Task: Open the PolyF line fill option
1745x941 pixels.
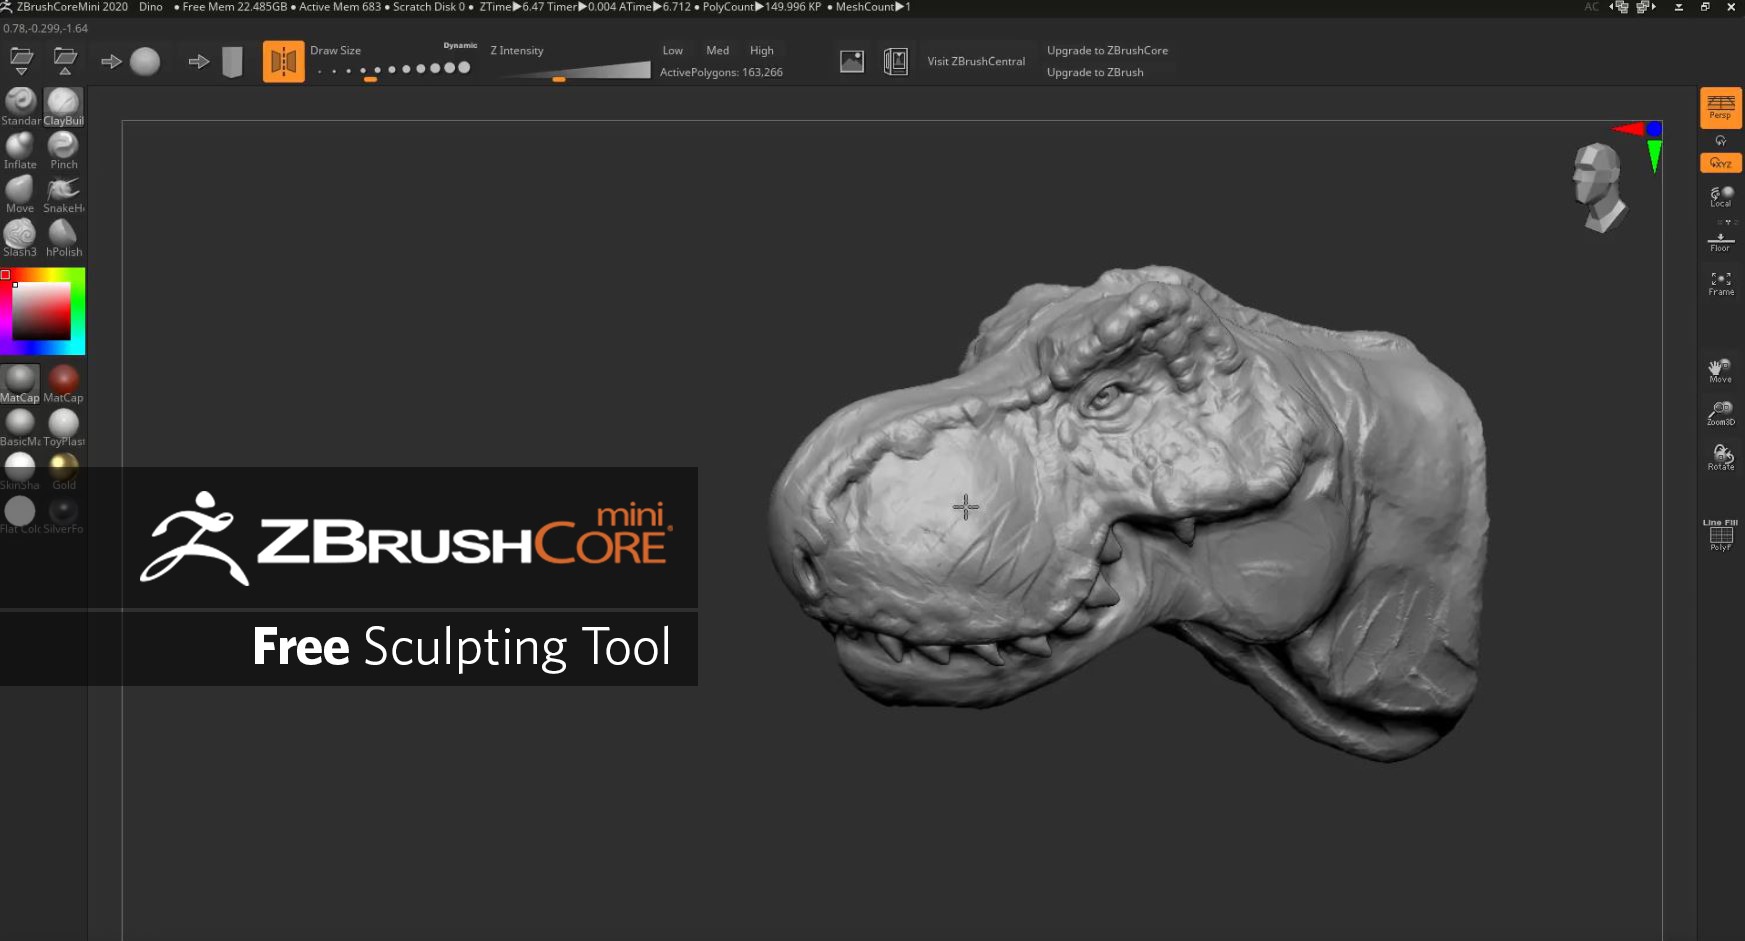Action: point(1720,533)
